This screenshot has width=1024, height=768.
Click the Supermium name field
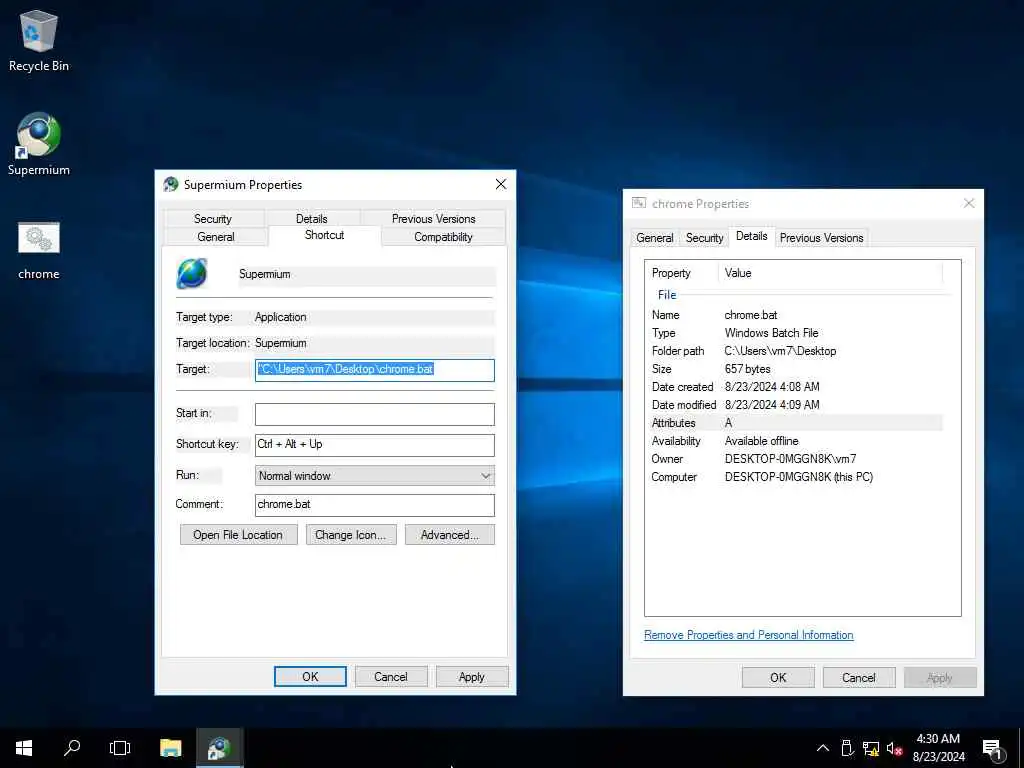pyautogui.click(x=366, y=274)
